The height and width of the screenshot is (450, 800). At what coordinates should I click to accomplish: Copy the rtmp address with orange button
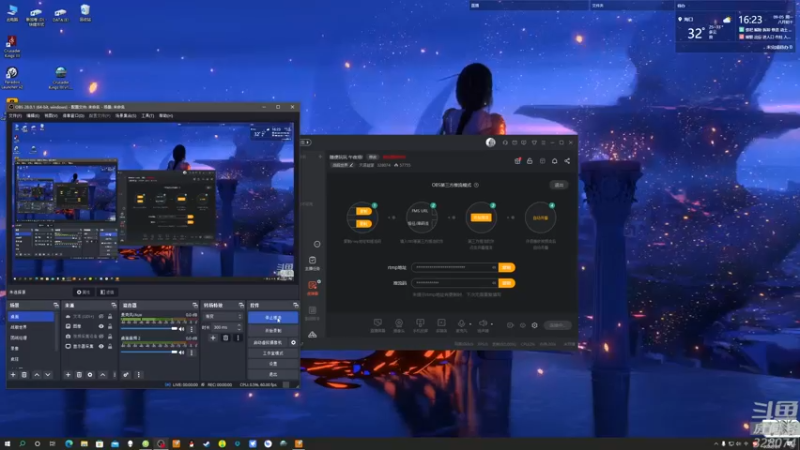click(x=507, y=267)
